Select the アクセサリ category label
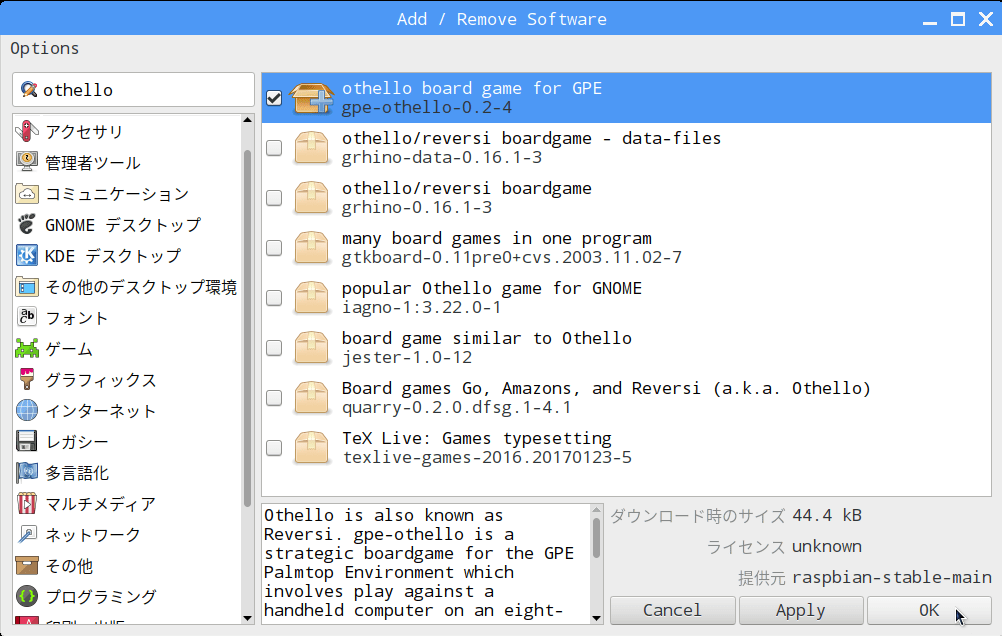The width and height of the screenshot is (1002, 636). click(84, 132)
